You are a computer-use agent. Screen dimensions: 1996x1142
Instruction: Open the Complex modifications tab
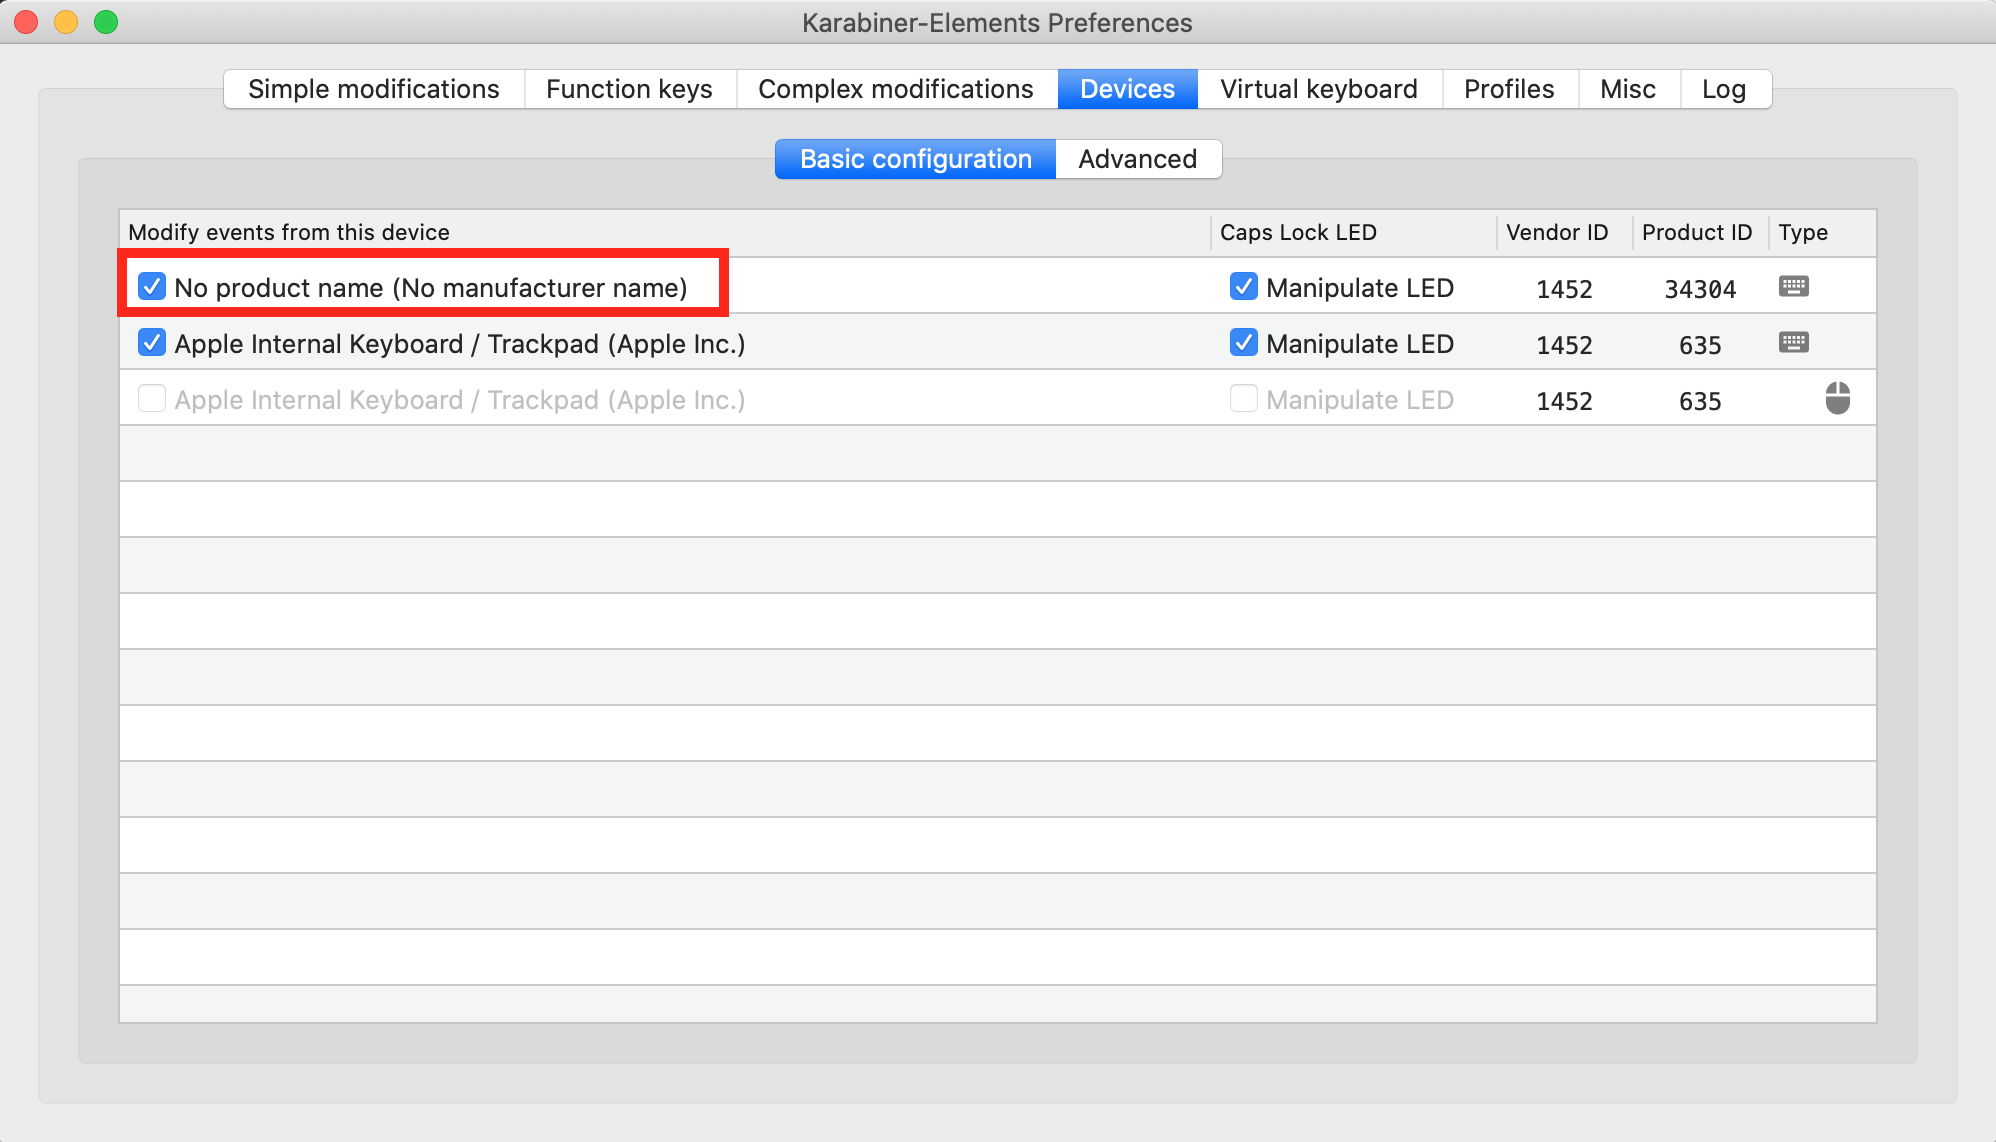click(x=896, y=89)
